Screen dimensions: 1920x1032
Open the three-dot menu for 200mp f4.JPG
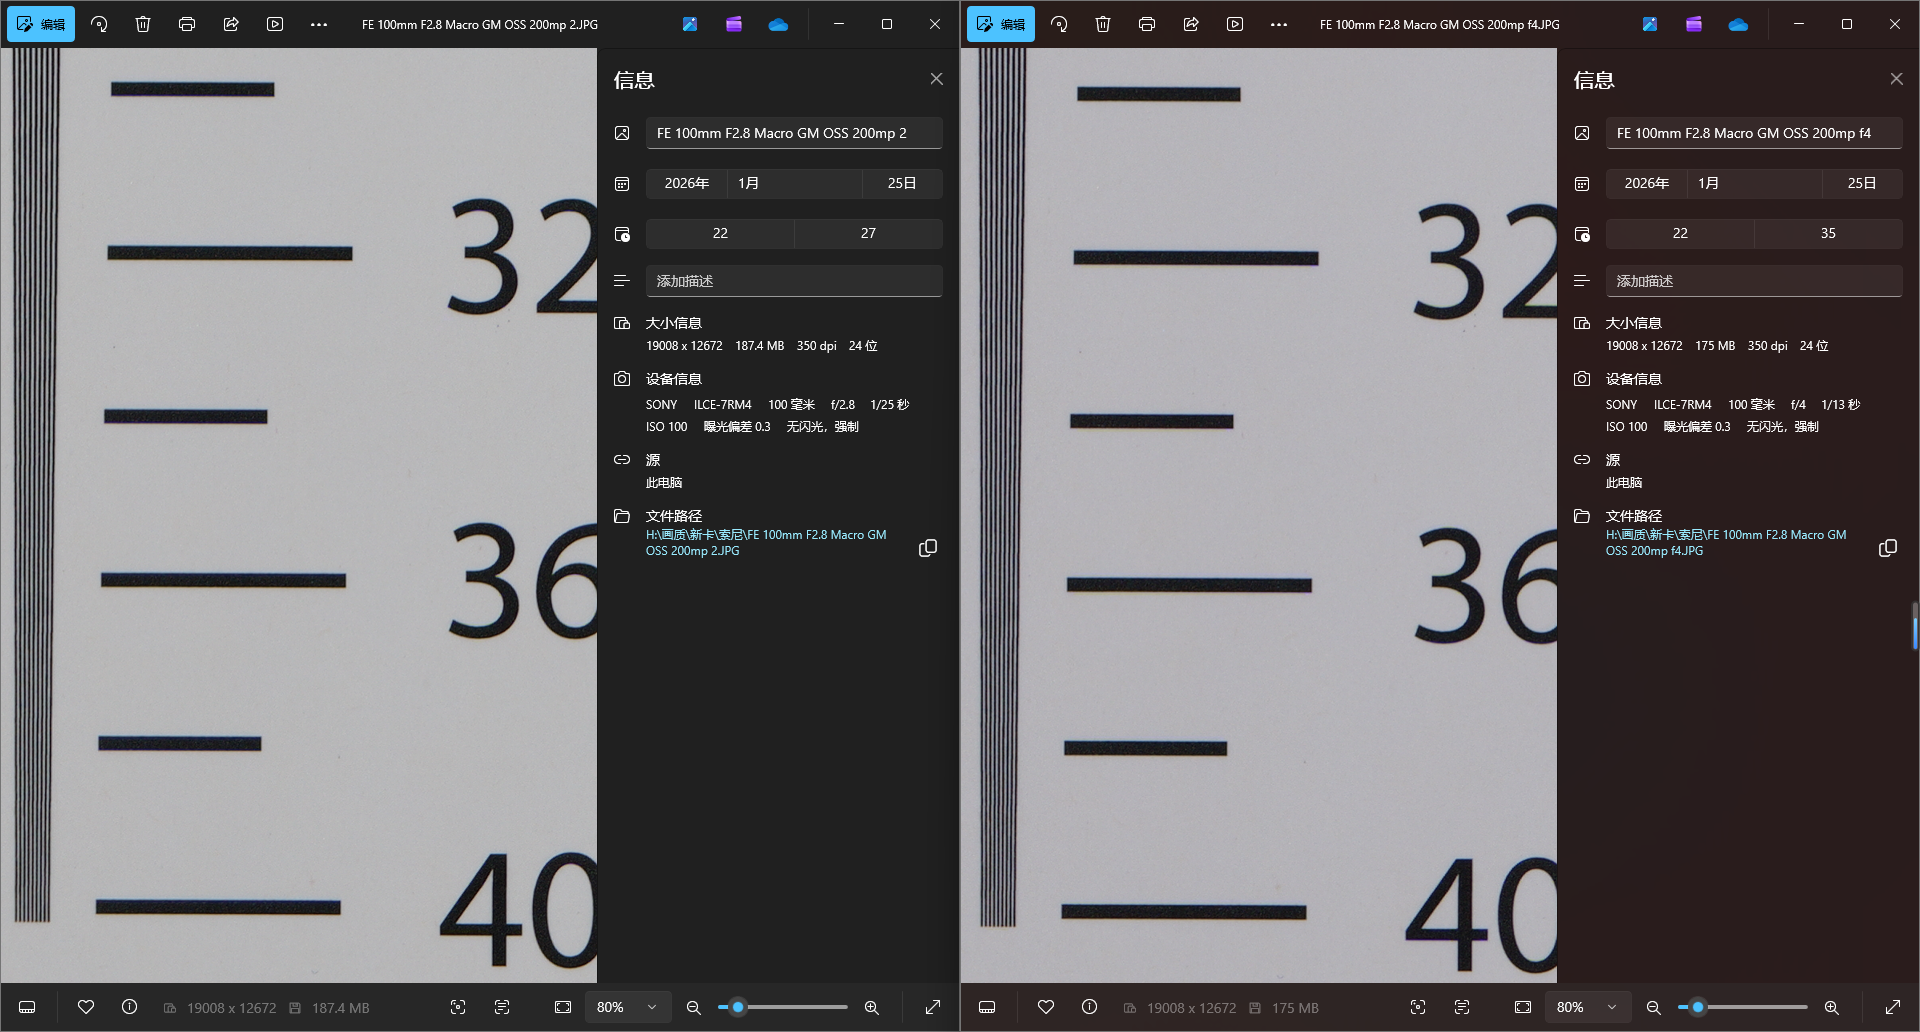tap(1279, 24)
